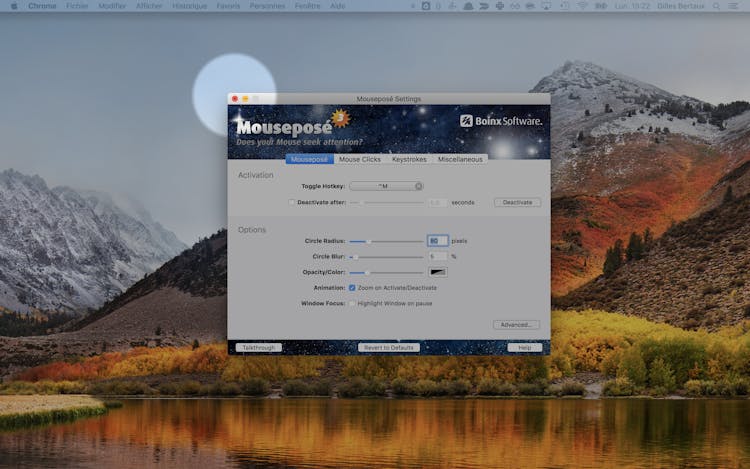This screenshot has height=469, width=750.
Task: Enable the Deactivate after checkbox
Action: pos(292,202)
